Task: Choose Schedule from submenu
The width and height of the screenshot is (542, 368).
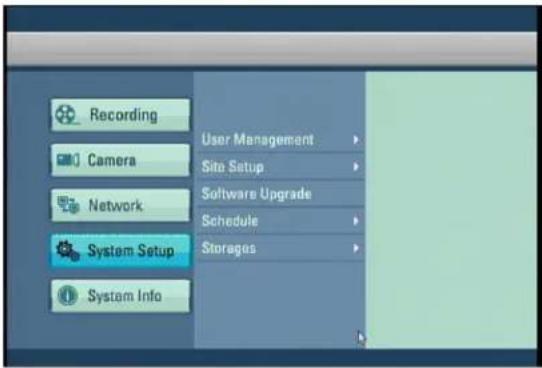Action: 281,221
